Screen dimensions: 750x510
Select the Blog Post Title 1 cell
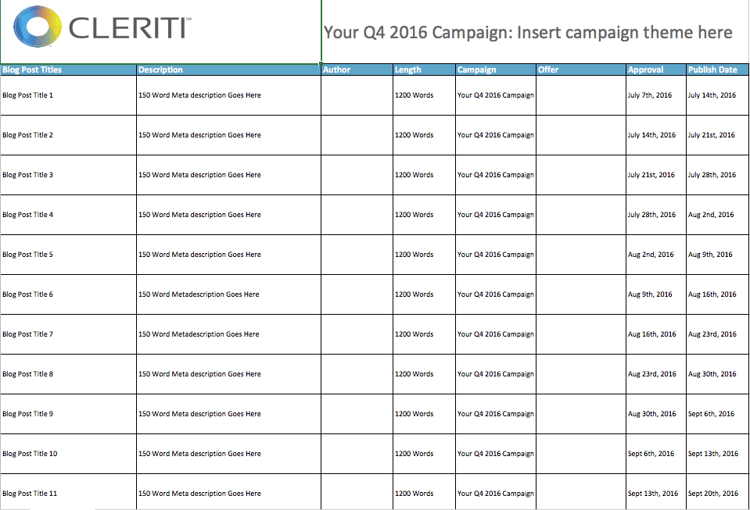68,95
